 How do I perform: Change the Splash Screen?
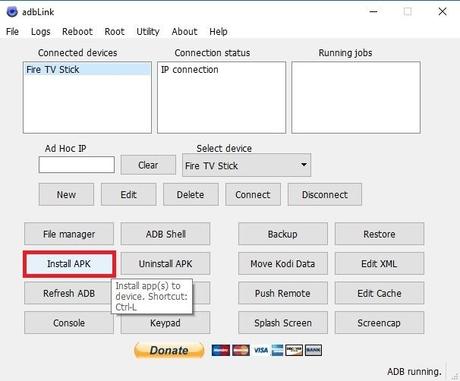click(x=283, y=323)
